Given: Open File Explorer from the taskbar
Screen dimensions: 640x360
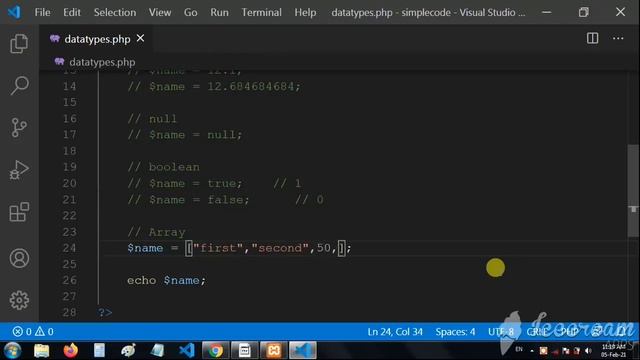Looking at the screenshot, I should coord(42,351).
